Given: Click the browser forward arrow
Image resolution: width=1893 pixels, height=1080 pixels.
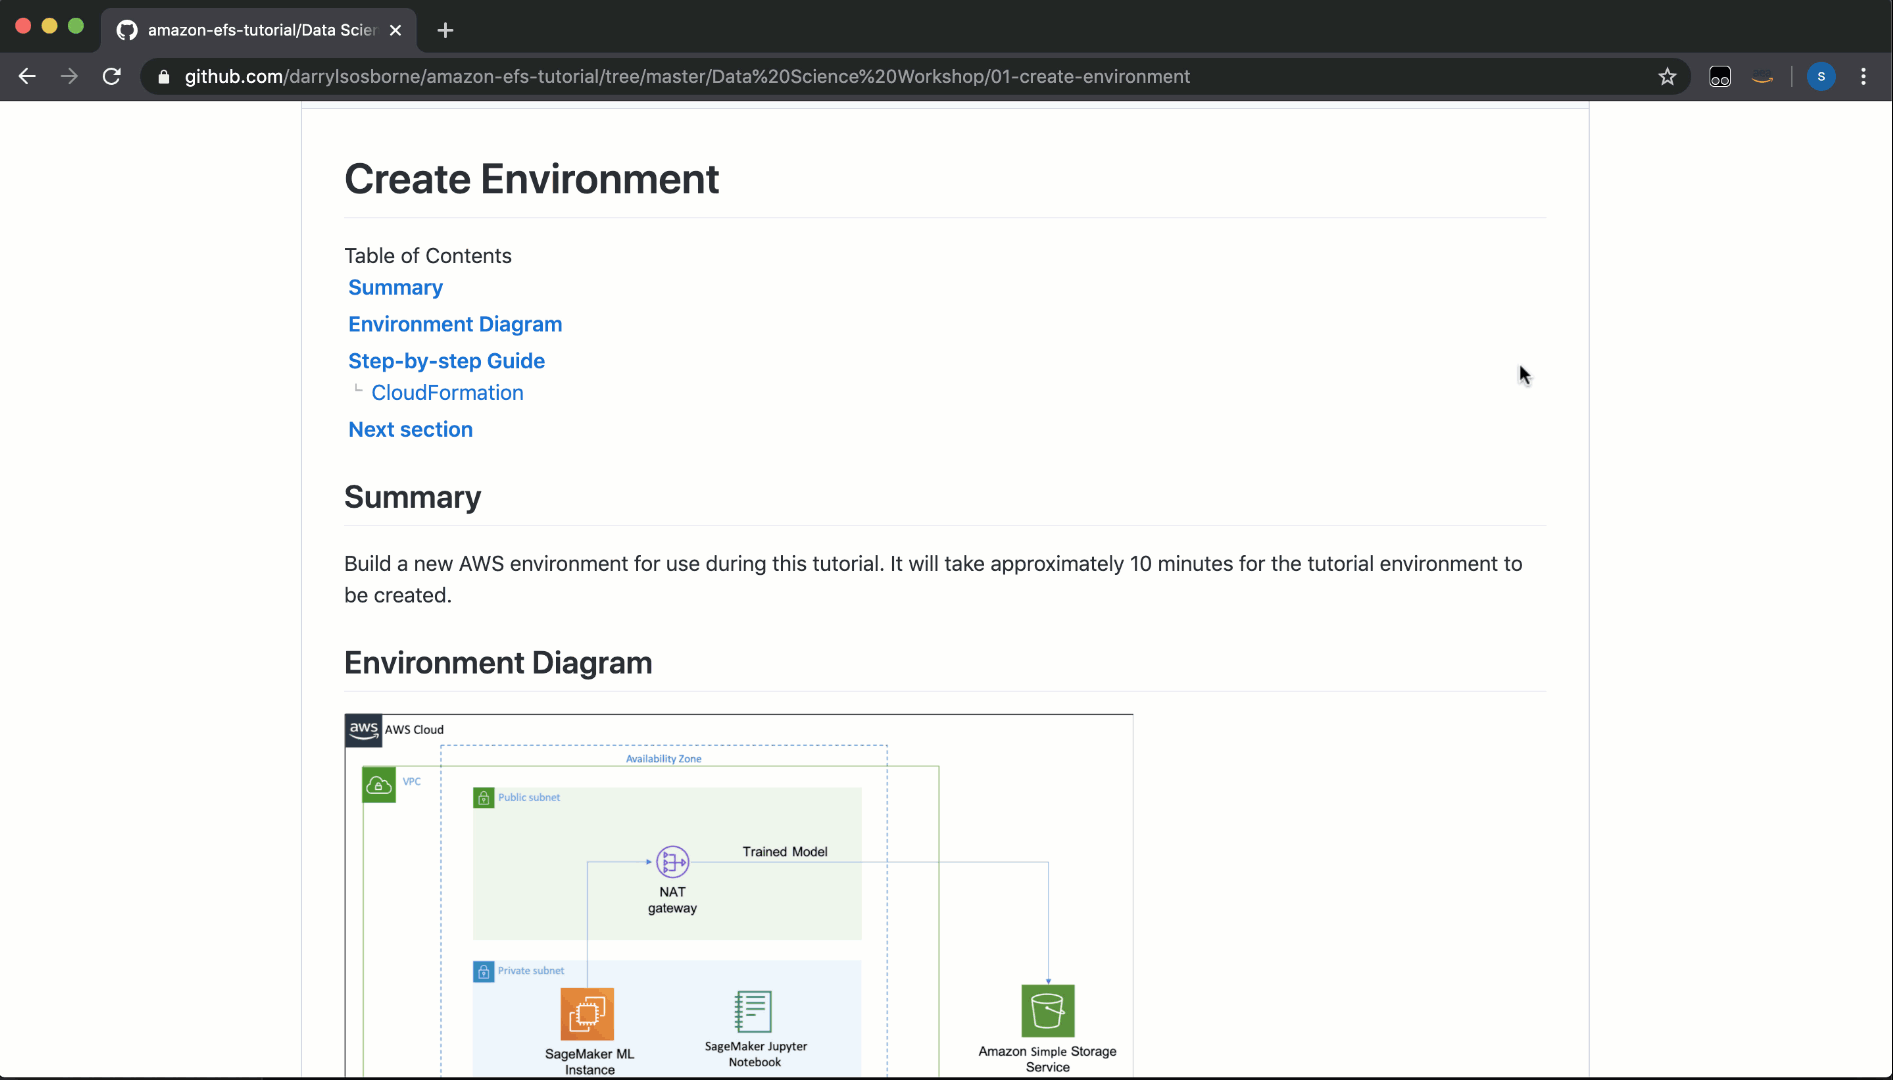Looking at the screenshot, I should tap(69, 76).
